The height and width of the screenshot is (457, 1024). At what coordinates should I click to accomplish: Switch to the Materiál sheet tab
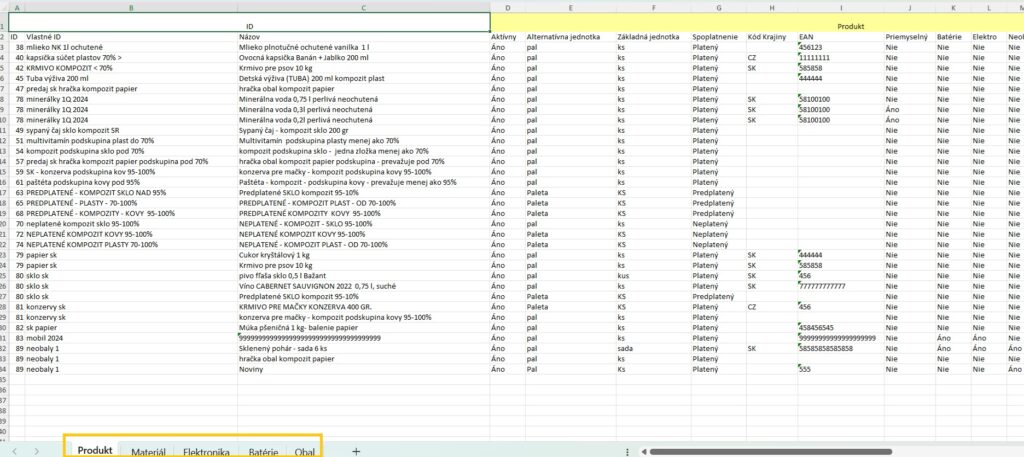pos(149,452)
